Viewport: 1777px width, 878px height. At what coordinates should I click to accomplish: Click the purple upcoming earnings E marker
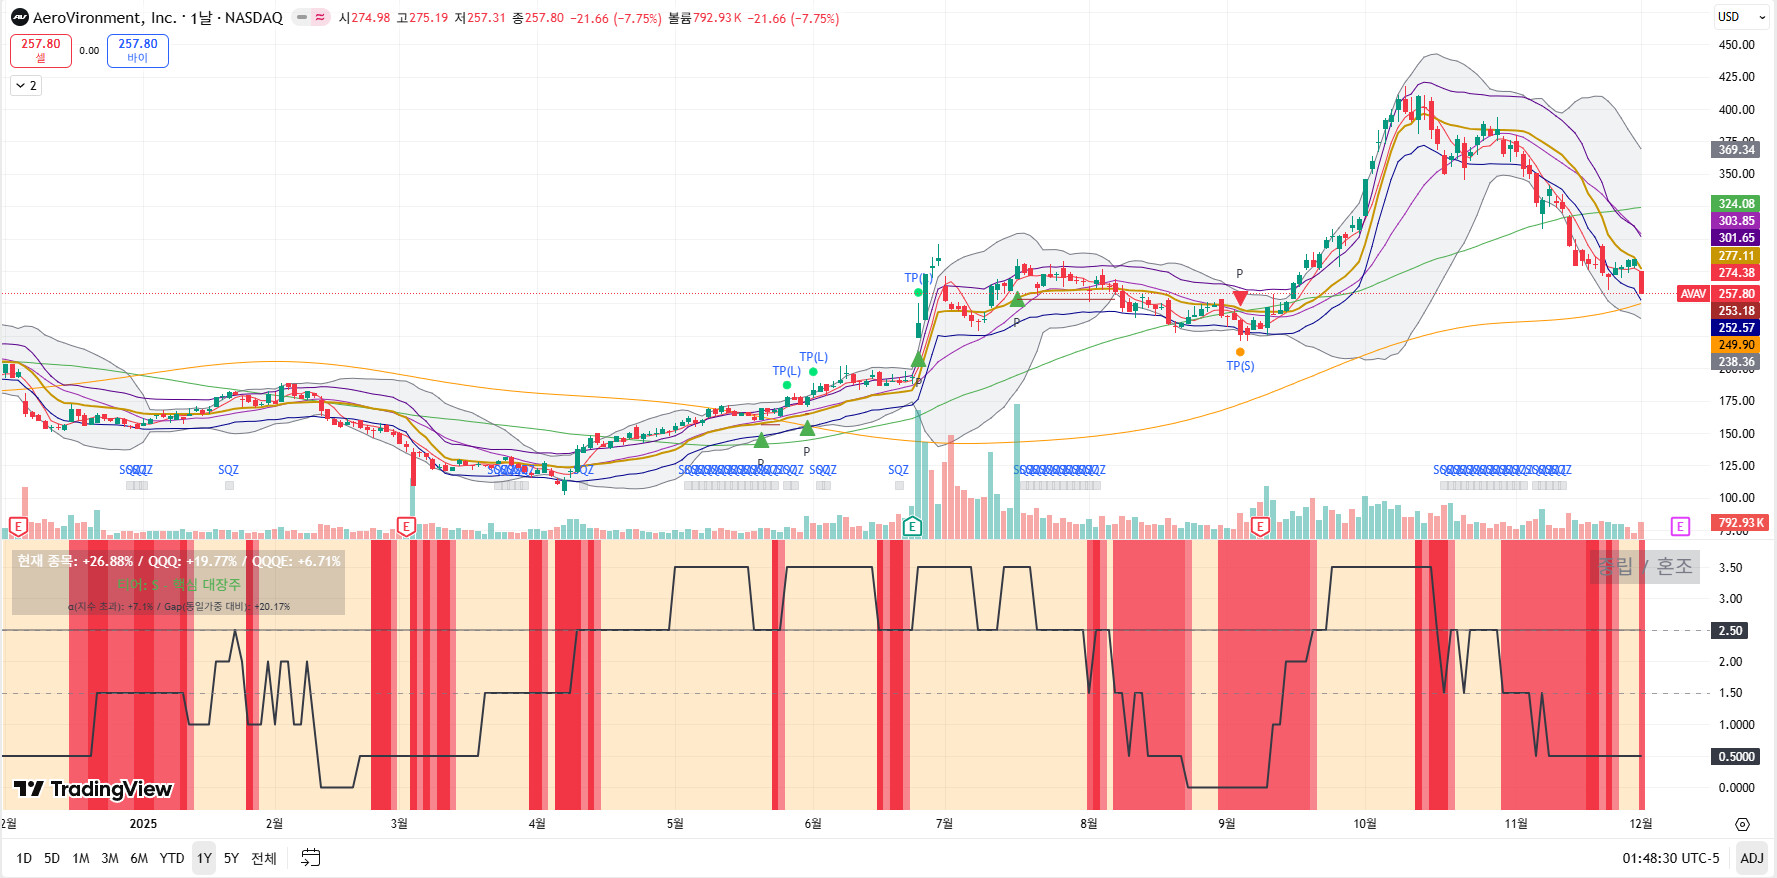pyautogui.click(x=1680, y=526)
